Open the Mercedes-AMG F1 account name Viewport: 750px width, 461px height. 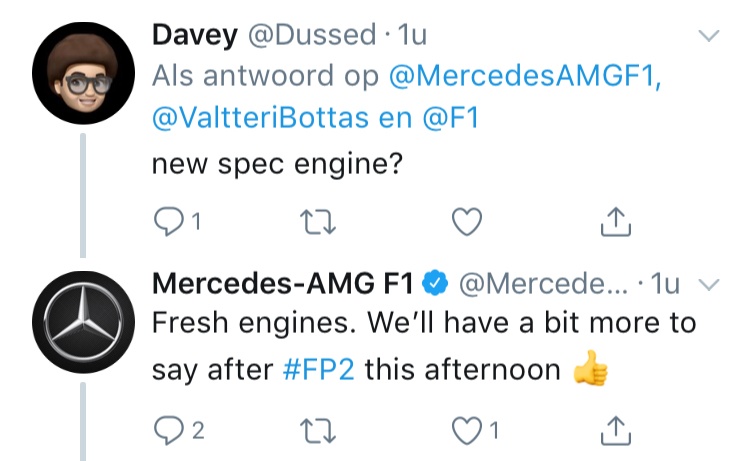point(282,284)
